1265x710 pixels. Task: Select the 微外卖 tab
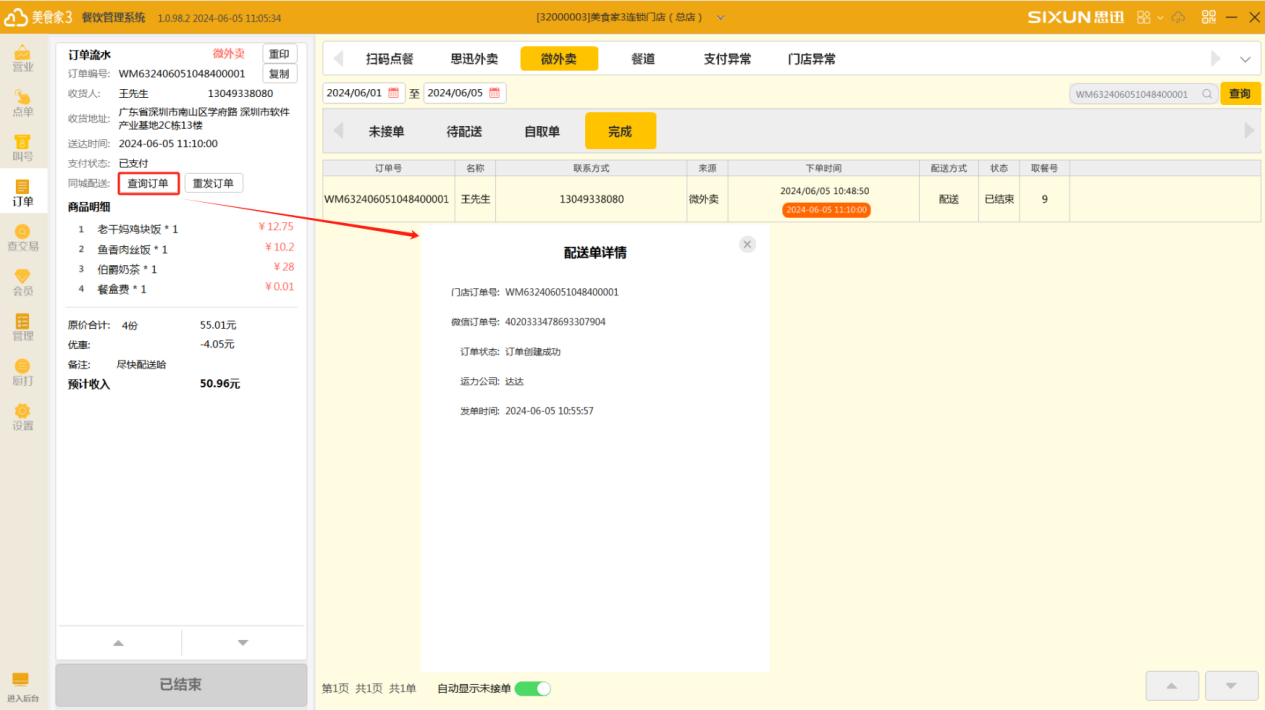pos(559,59)
